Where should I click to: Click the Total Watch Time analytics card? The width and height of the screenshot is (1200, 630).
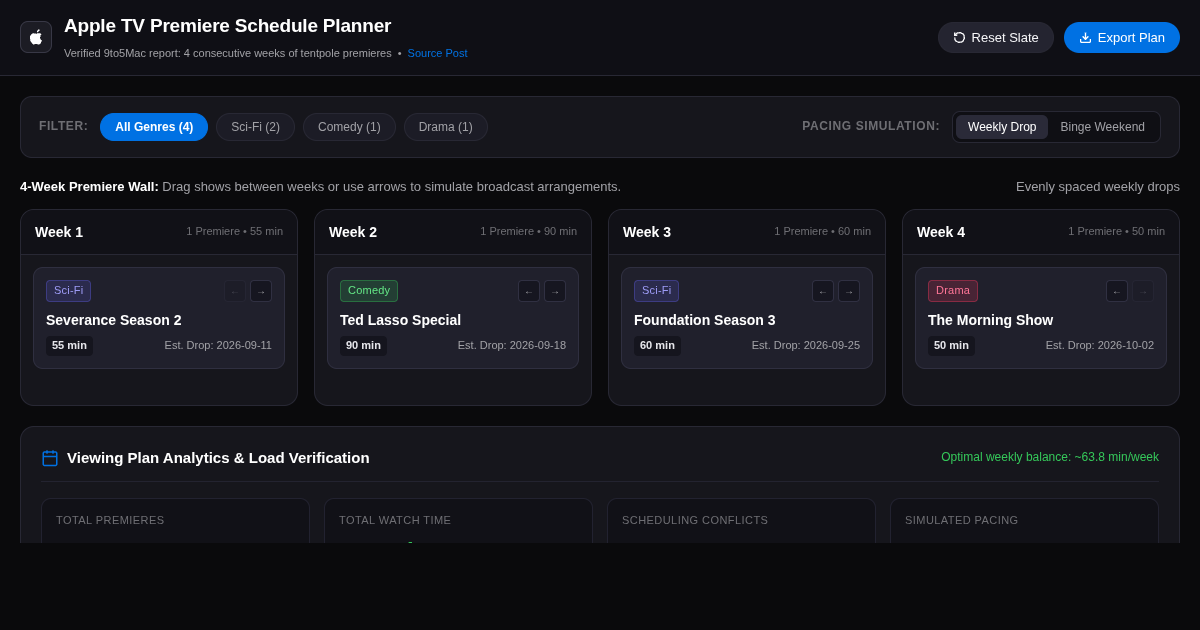(458, 520)
